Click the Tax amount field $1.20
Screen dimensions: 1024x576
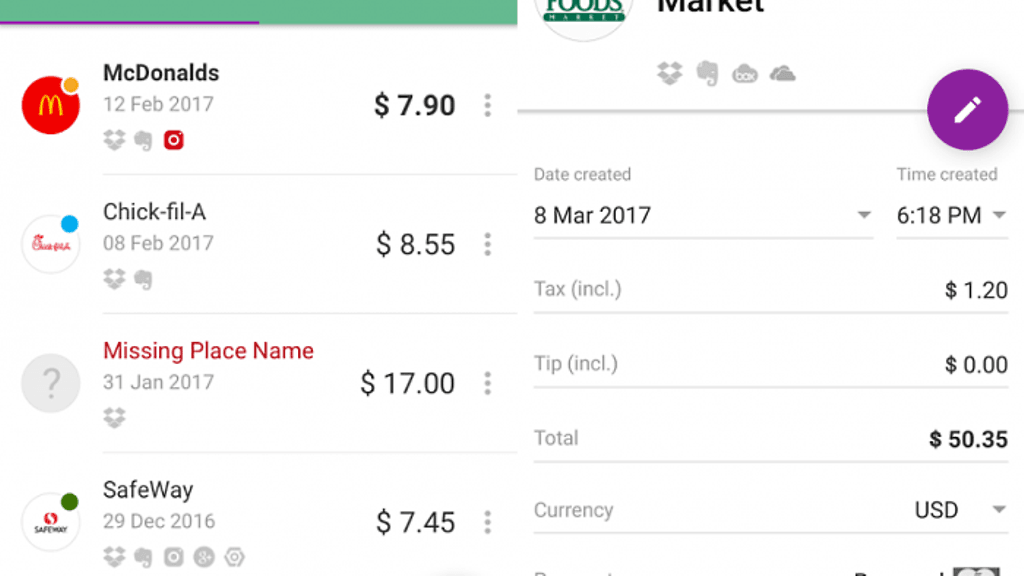(975, 291)
